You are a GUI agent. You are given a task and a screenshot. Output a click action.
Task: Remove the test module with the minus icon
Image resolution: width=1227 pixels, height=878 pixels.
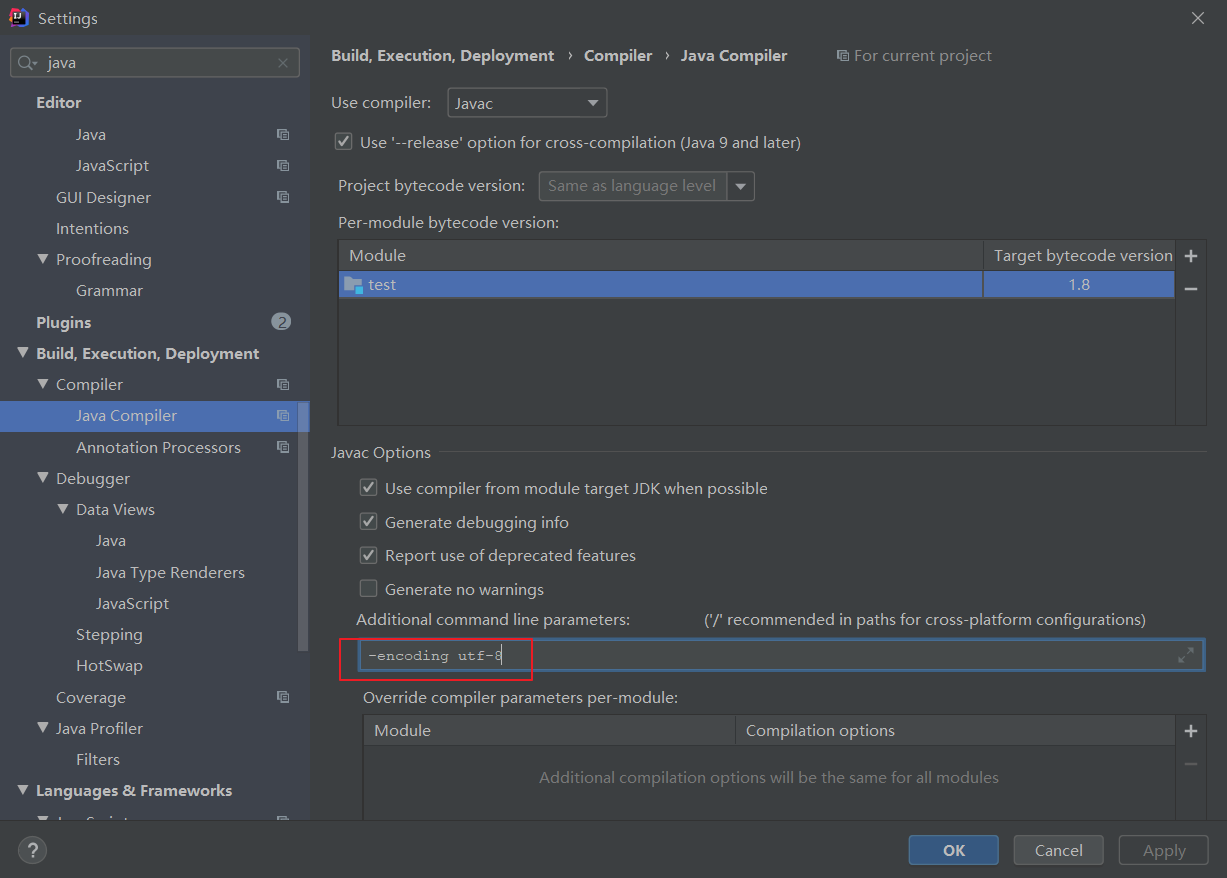coord(1191,288)
